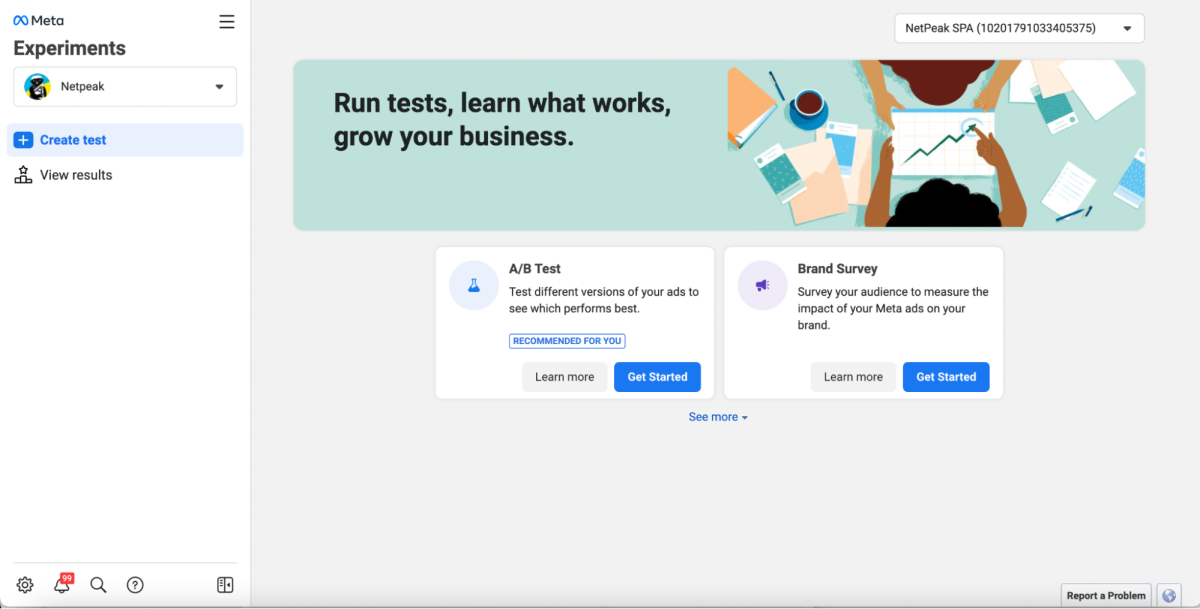Screen dimensions: 1200x609
Task: Click the View results podium icon
Action: (23, 175)
